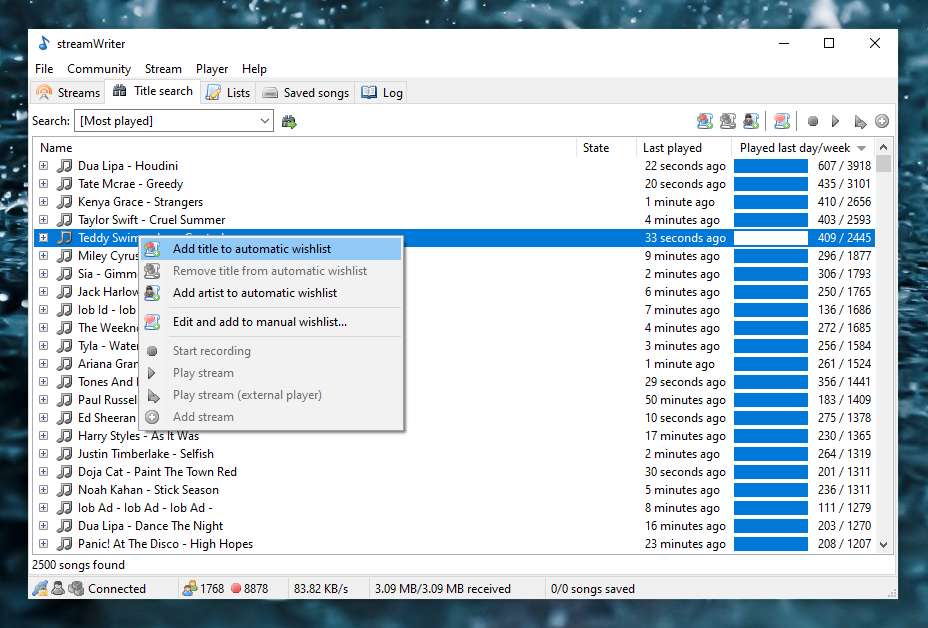Select the Doja Cat - Paint The Town Red row
This screenshot has width=928, height=628.
(x=454, y=472)
